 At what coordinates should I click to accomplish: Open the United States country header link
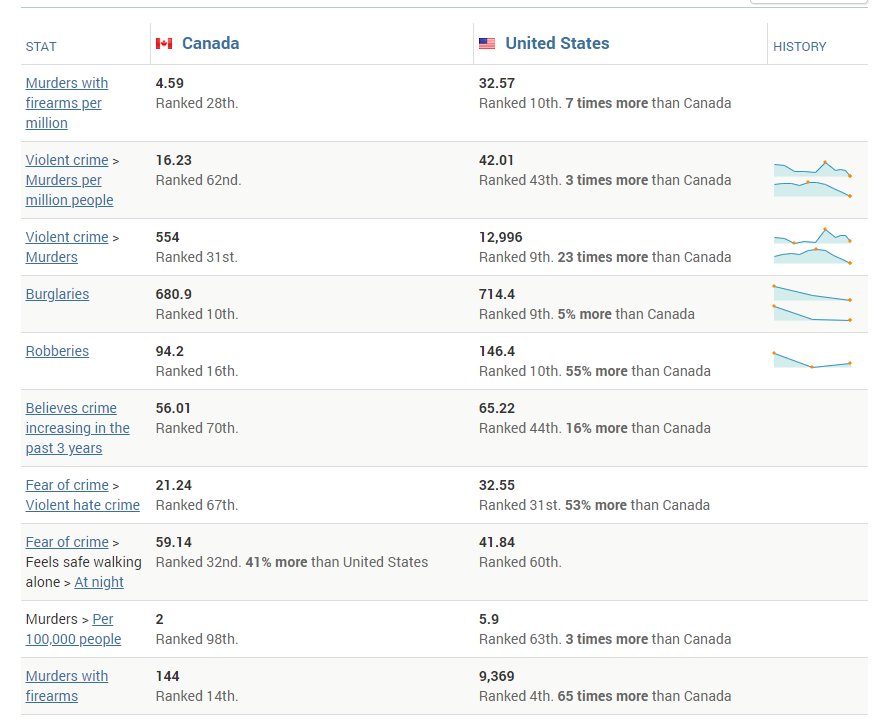tap(557, 43)
